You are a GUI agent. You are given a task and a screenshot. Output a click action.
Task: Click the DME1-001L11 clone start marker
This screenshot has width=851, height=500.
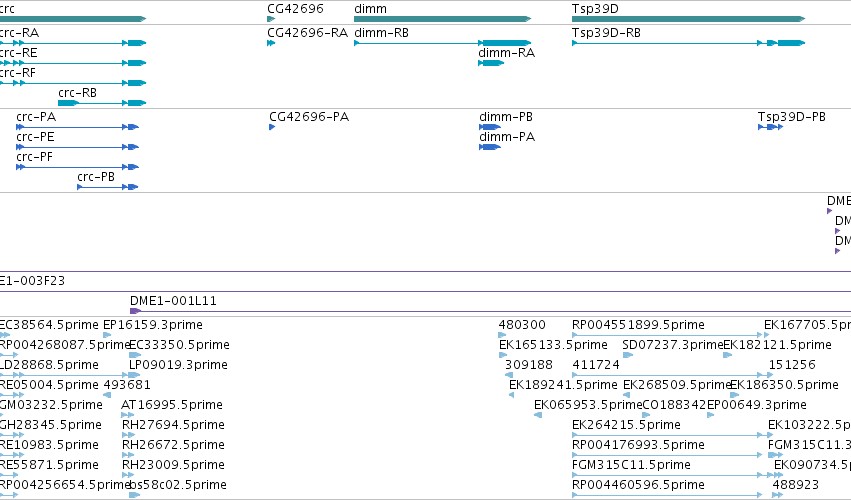click(135, 311)
